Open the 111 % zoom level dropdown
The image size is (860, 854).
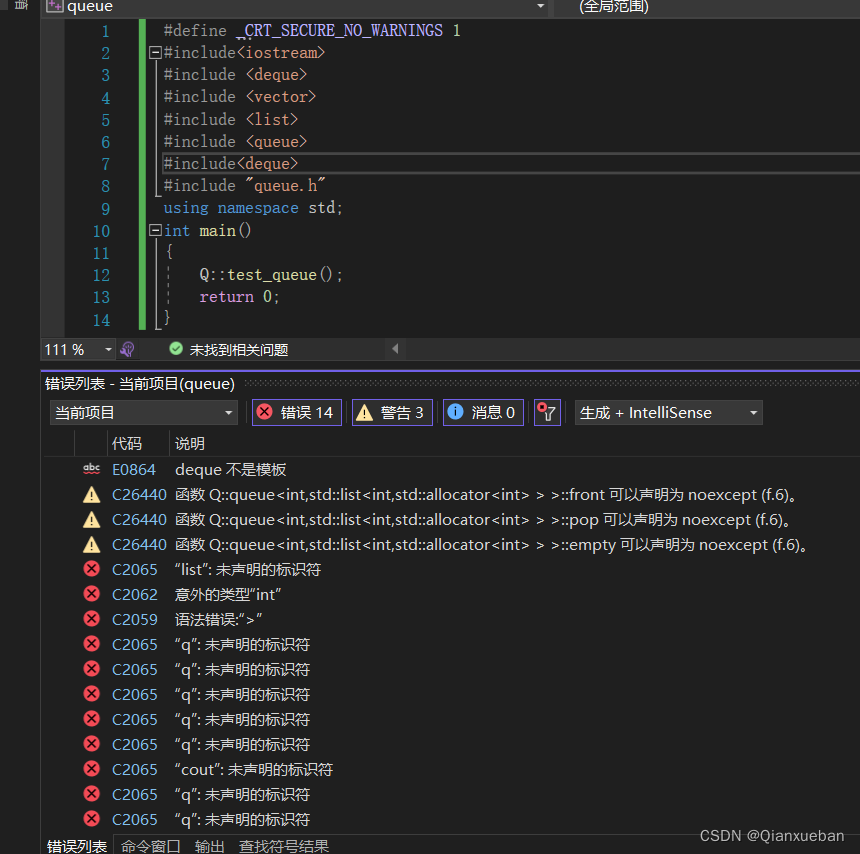tap(108, 349)
